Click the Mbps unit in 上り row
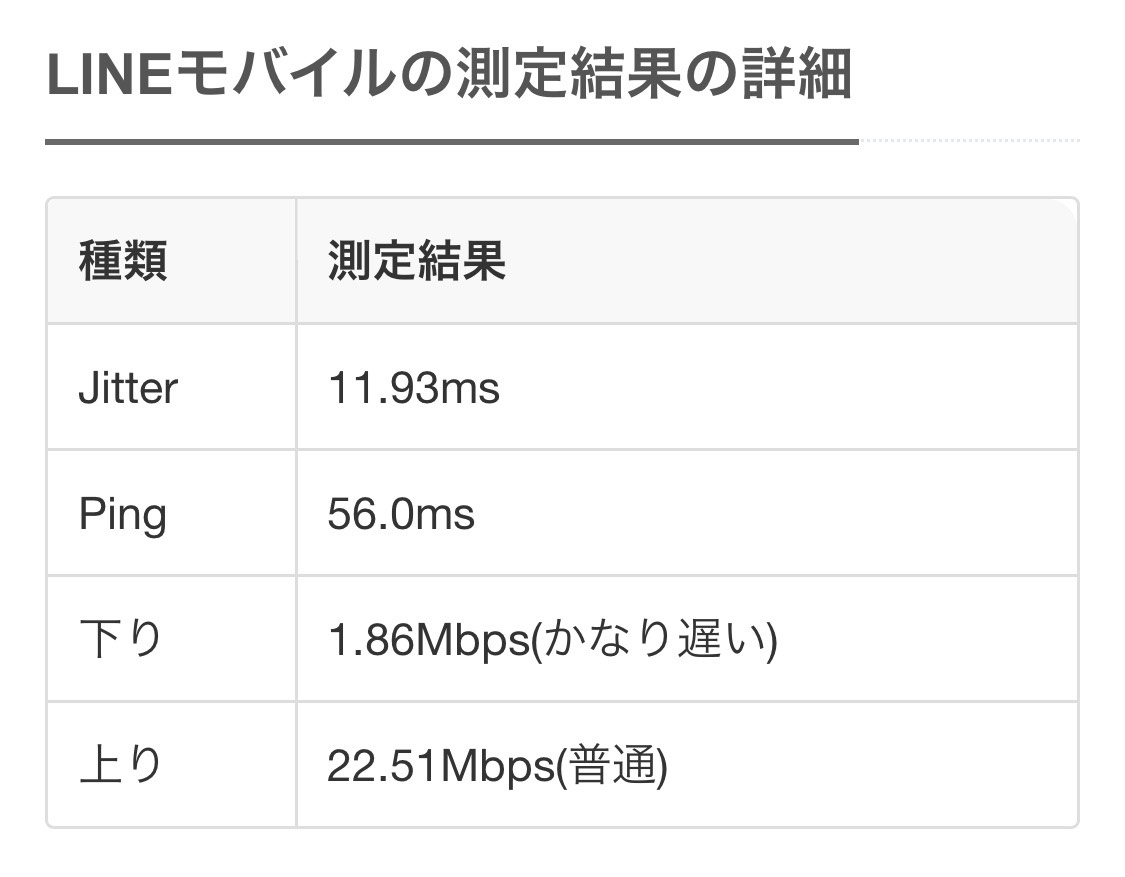 click(x=498, y=766)
